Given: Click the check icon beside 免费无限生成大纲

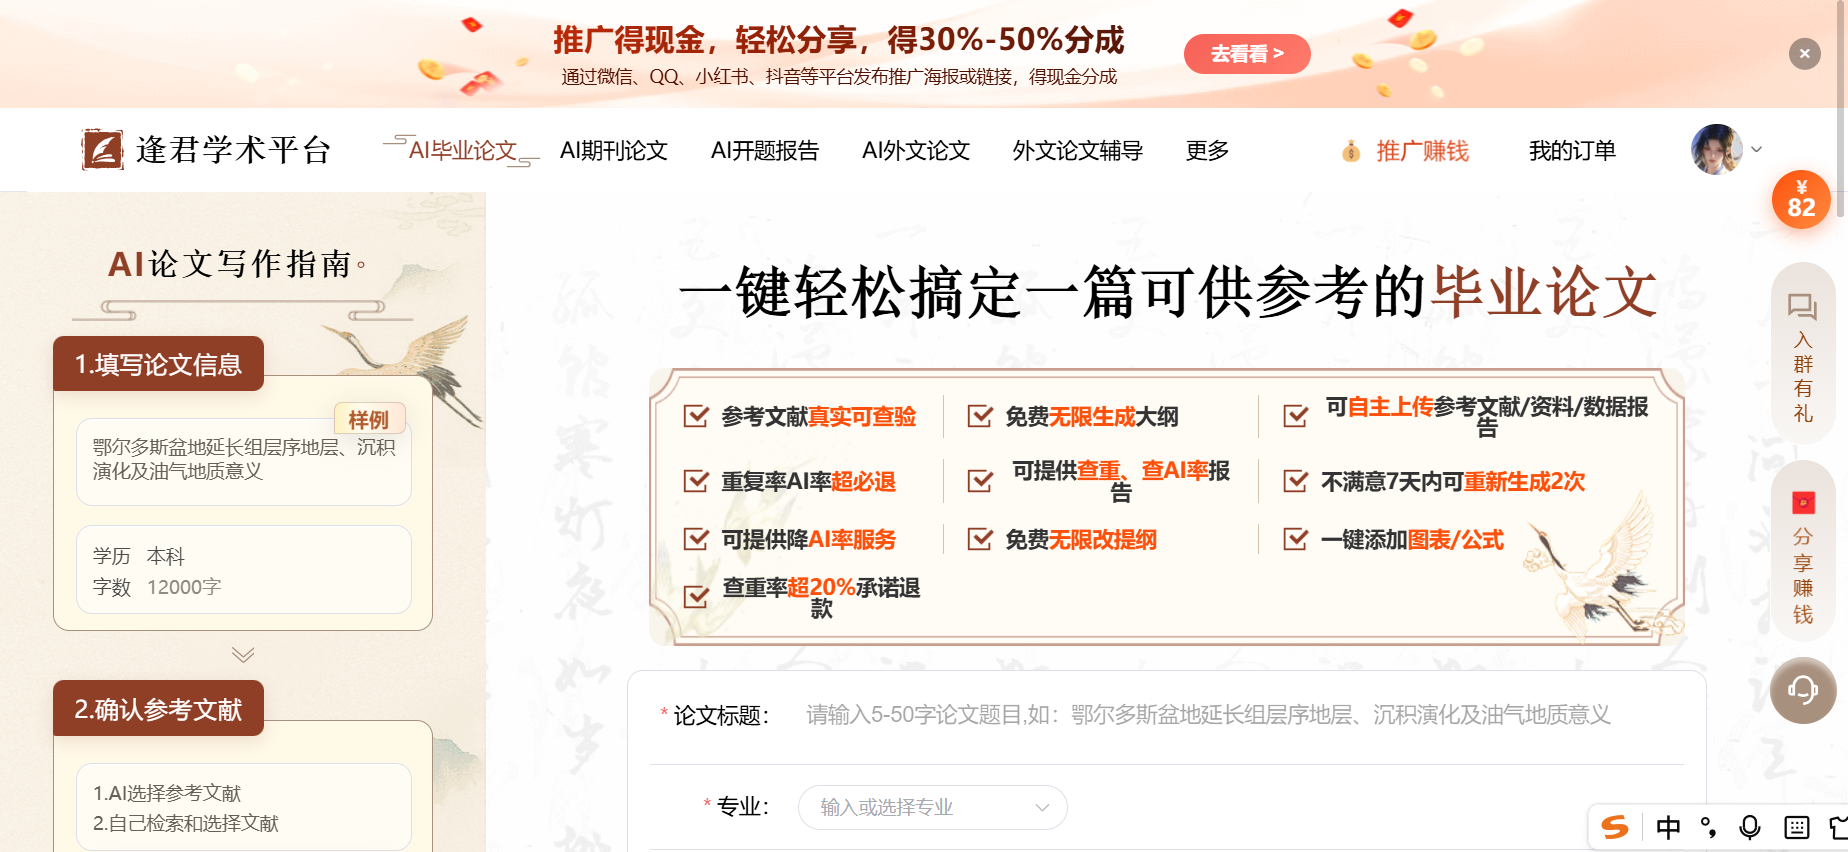Looking at the screenshot, I should 980,416.
